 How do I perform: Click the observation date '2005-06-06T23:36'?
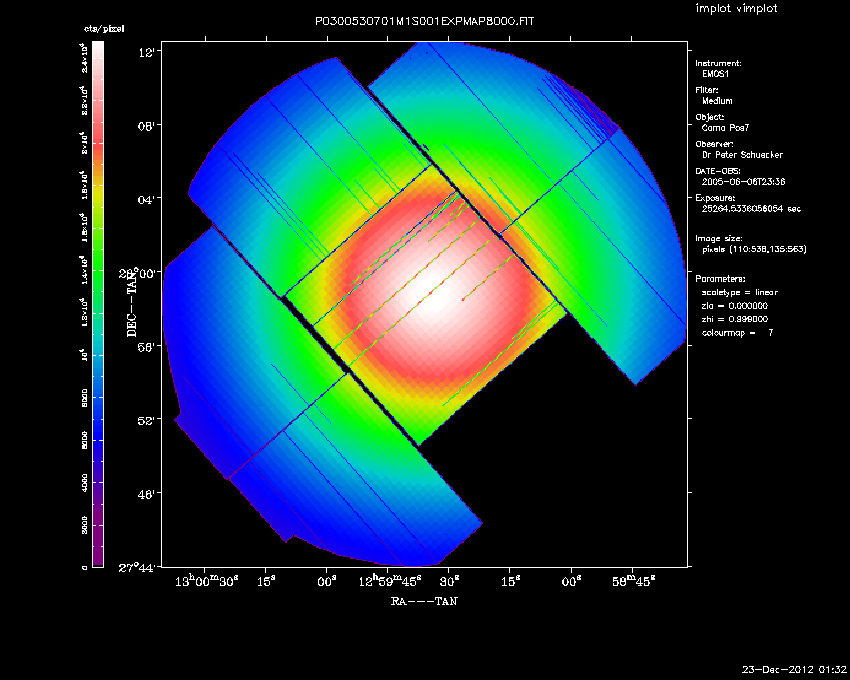pyautogui.click(x=744, y=182)
